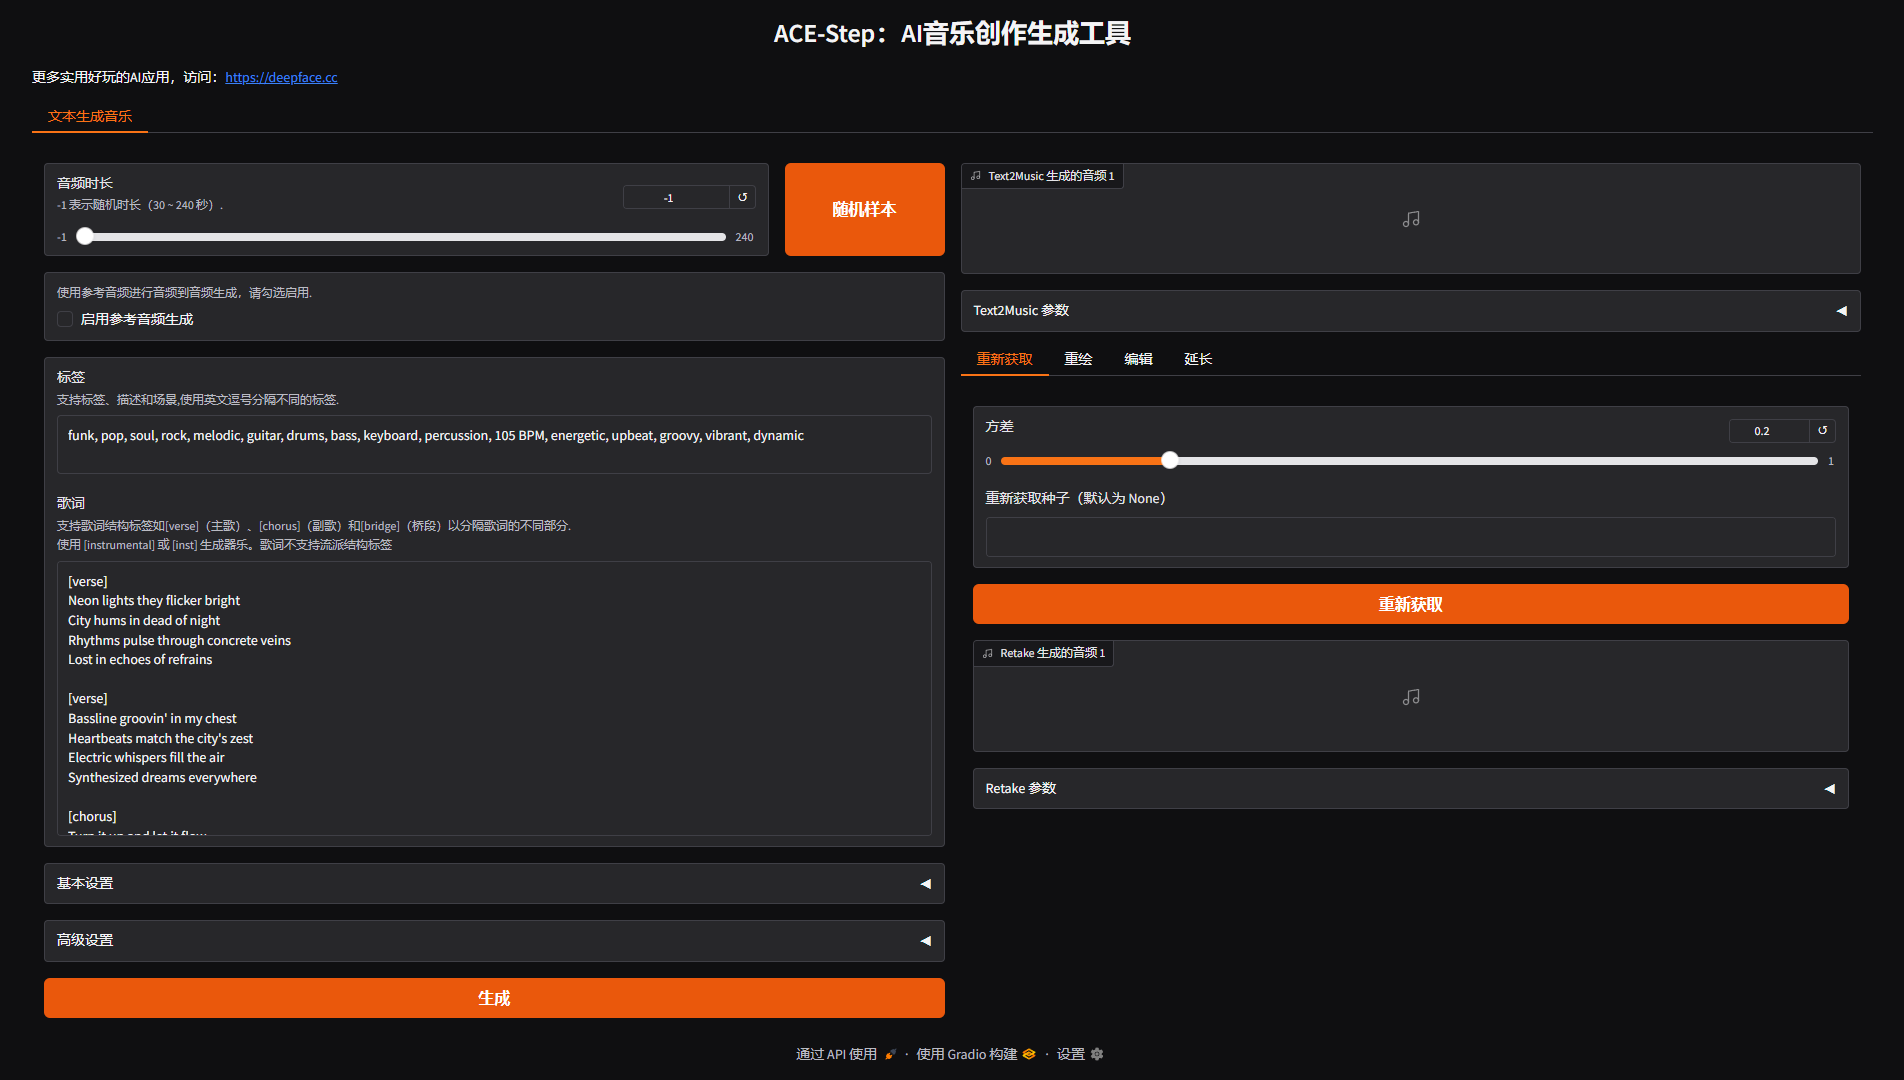Enable the reference audio generation checkbox

click(66, 319)
